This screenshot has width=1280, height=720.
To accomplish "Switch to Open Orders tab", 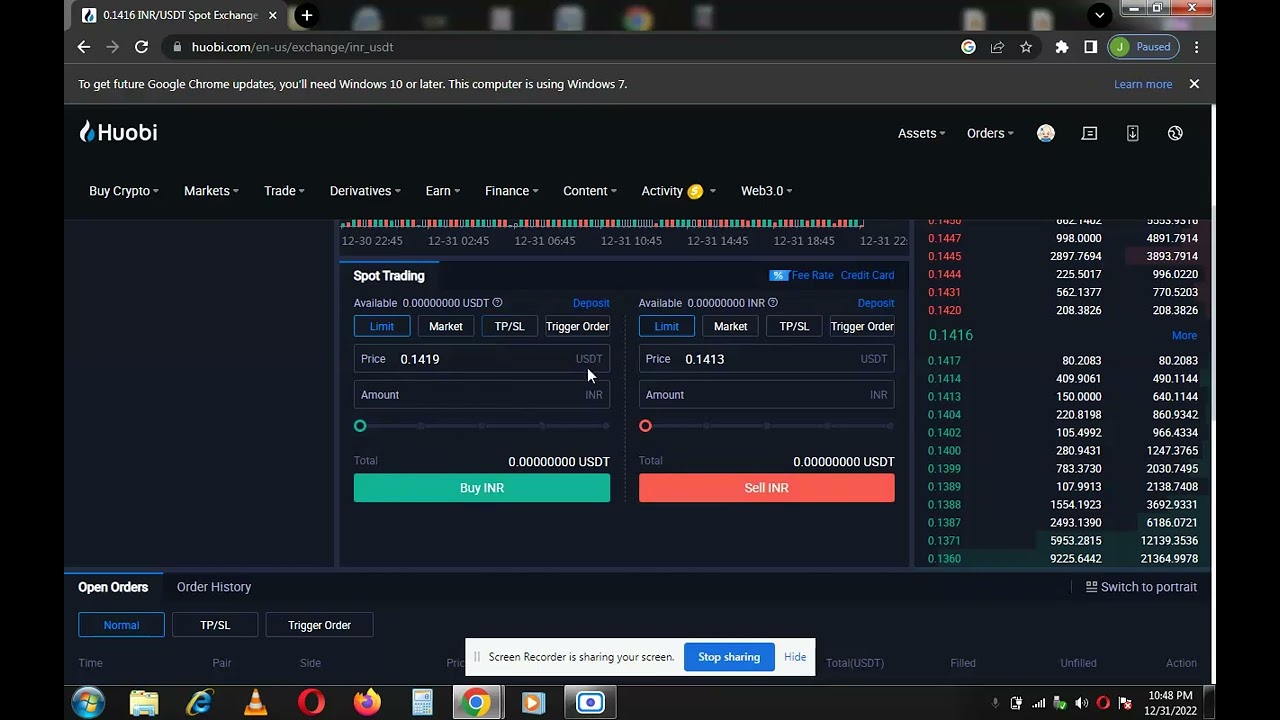I will [x=113, y=587].
